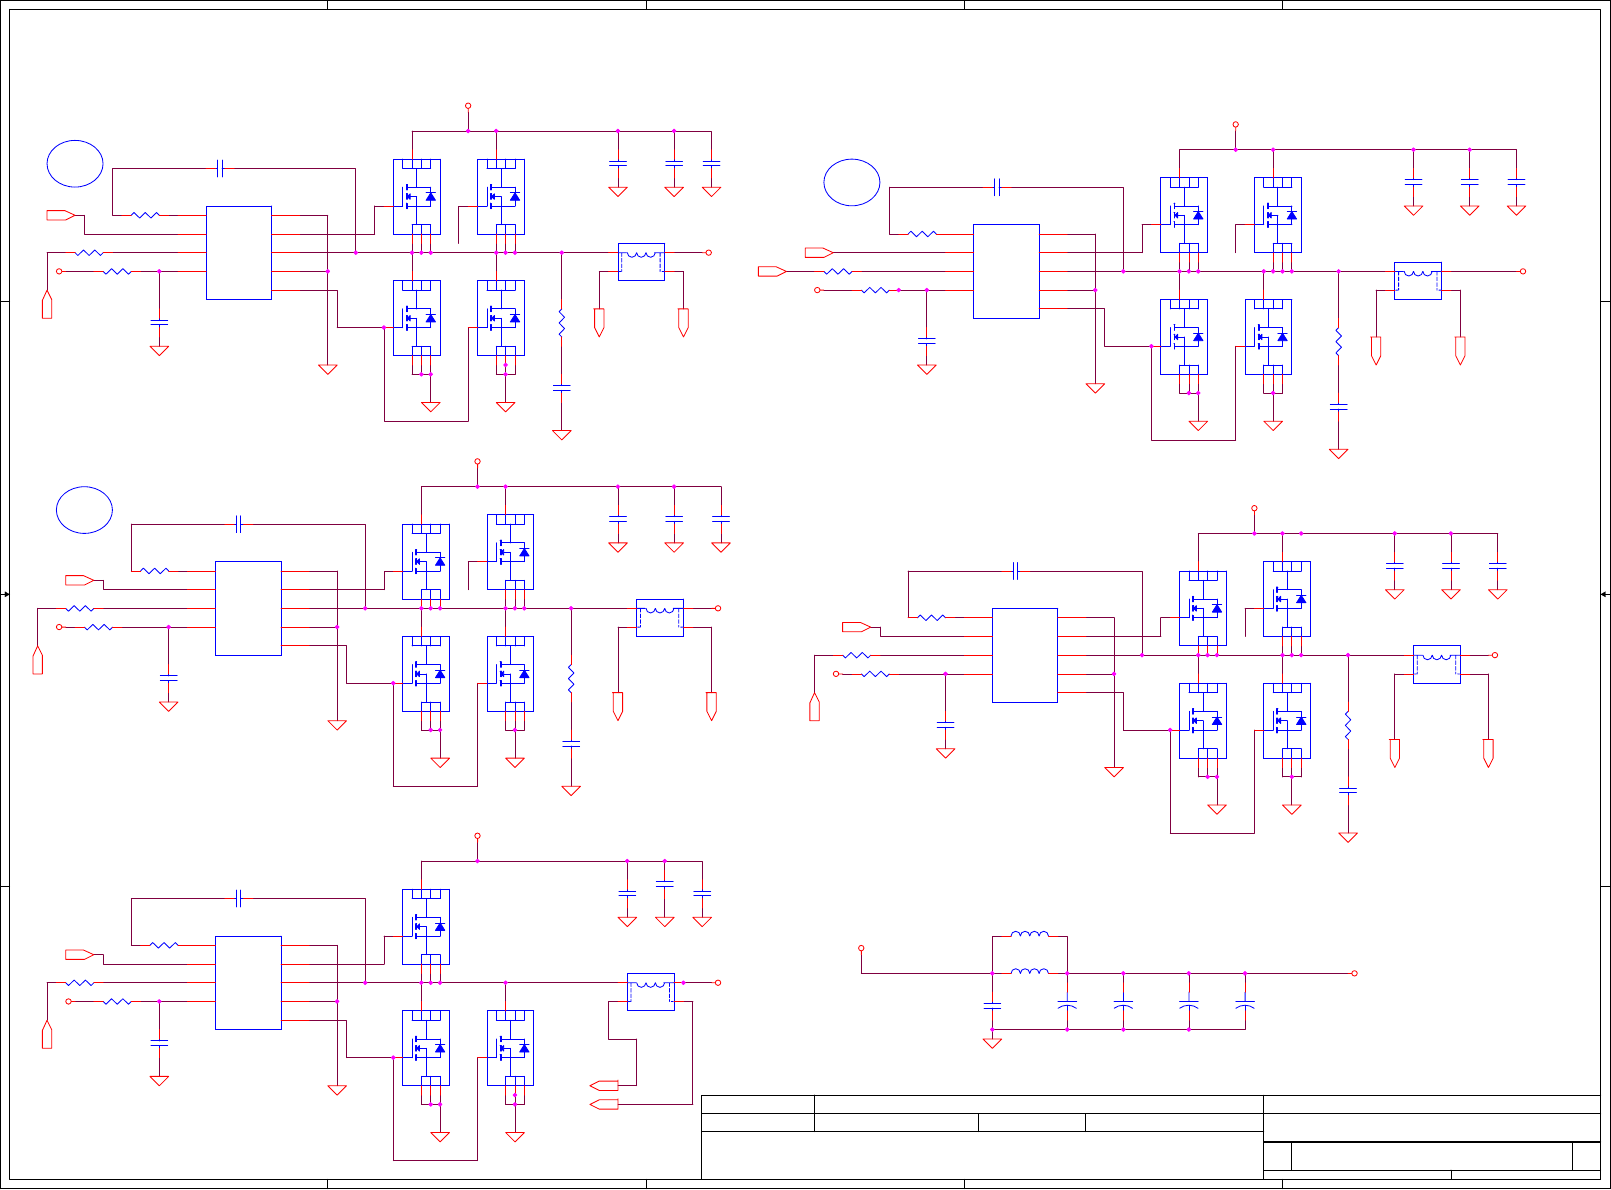
Task: Select the output inductor box in middle-left circuit
Action: (660, 618)
